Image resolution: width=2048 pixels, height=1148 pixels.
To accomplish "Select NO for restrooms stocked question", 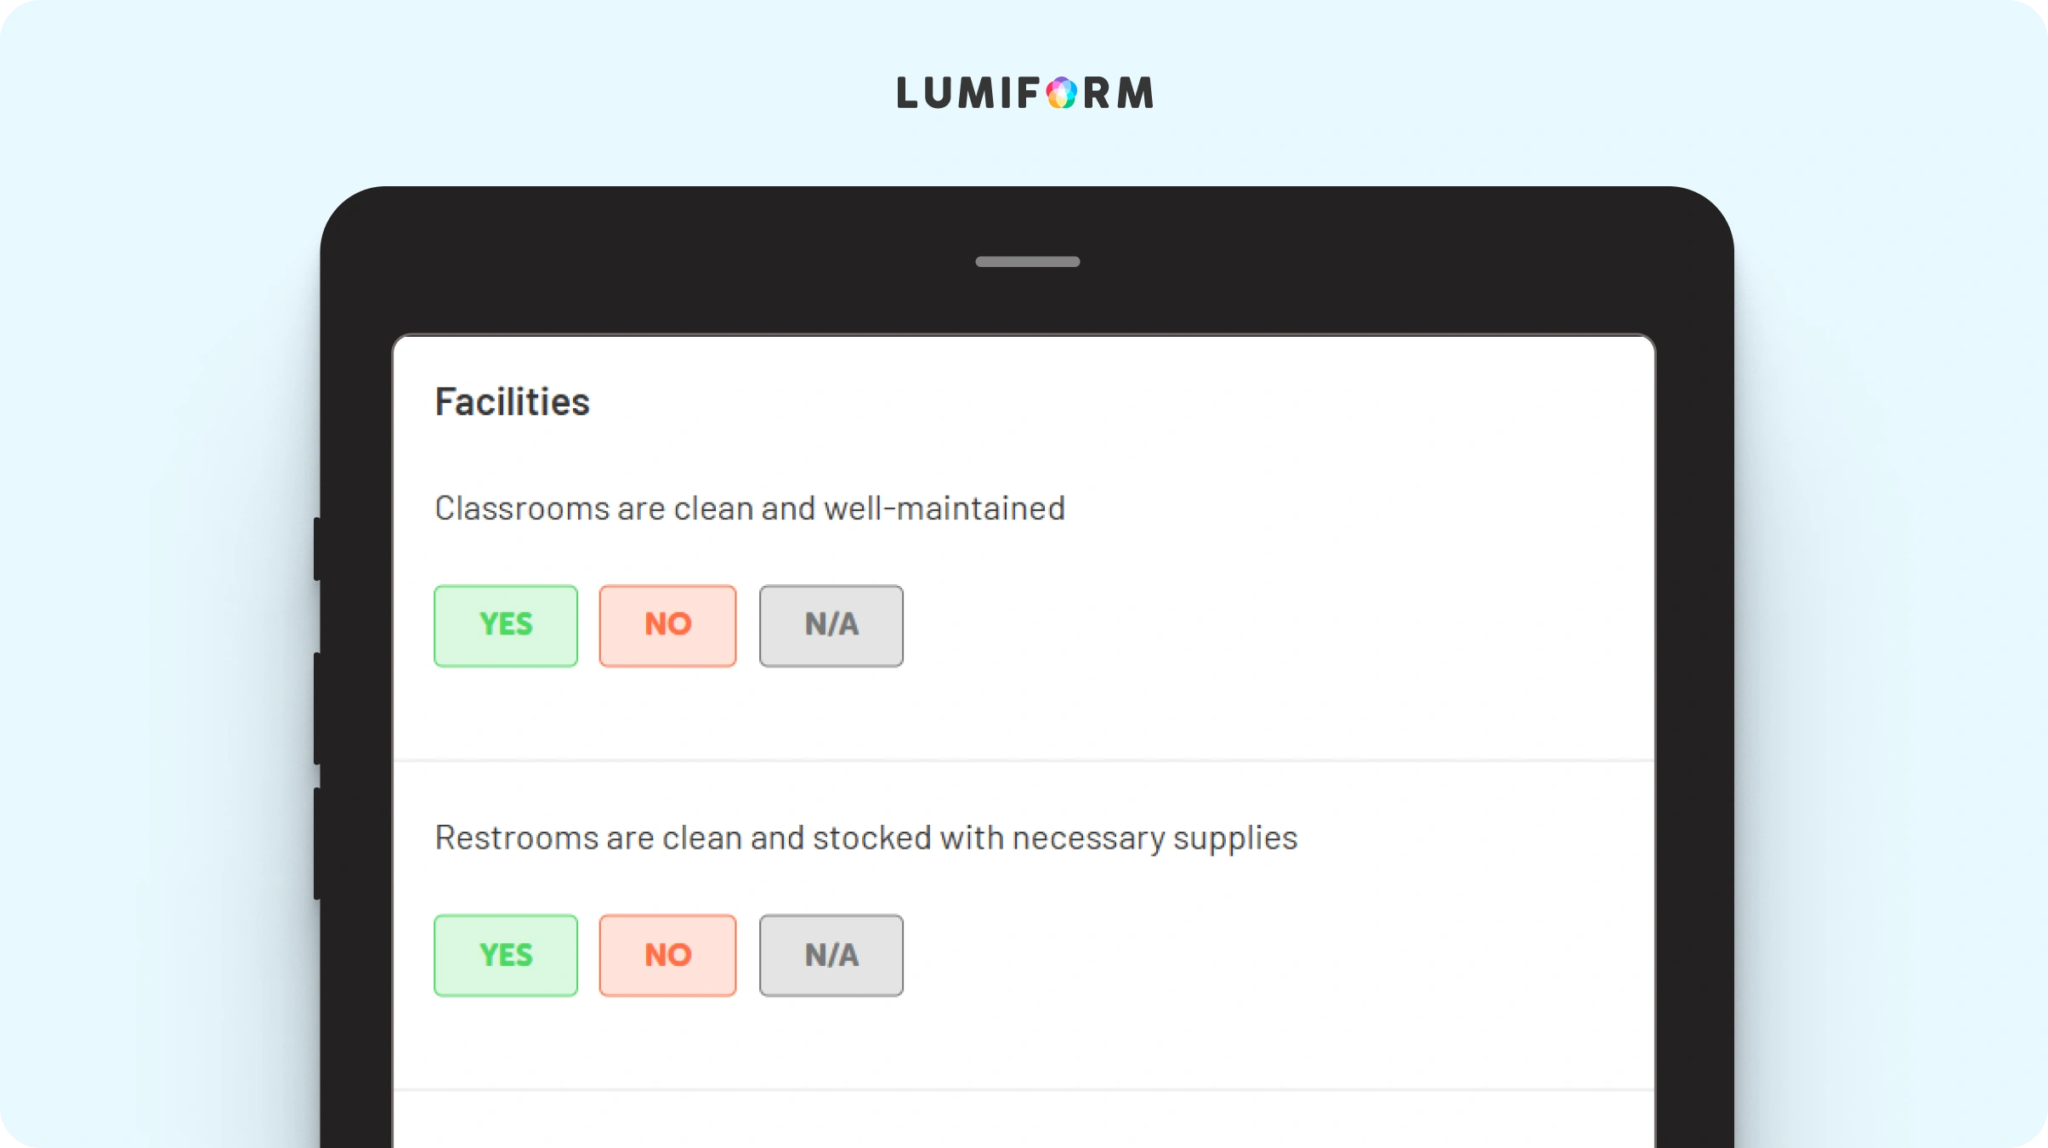I will pos(667,955).
